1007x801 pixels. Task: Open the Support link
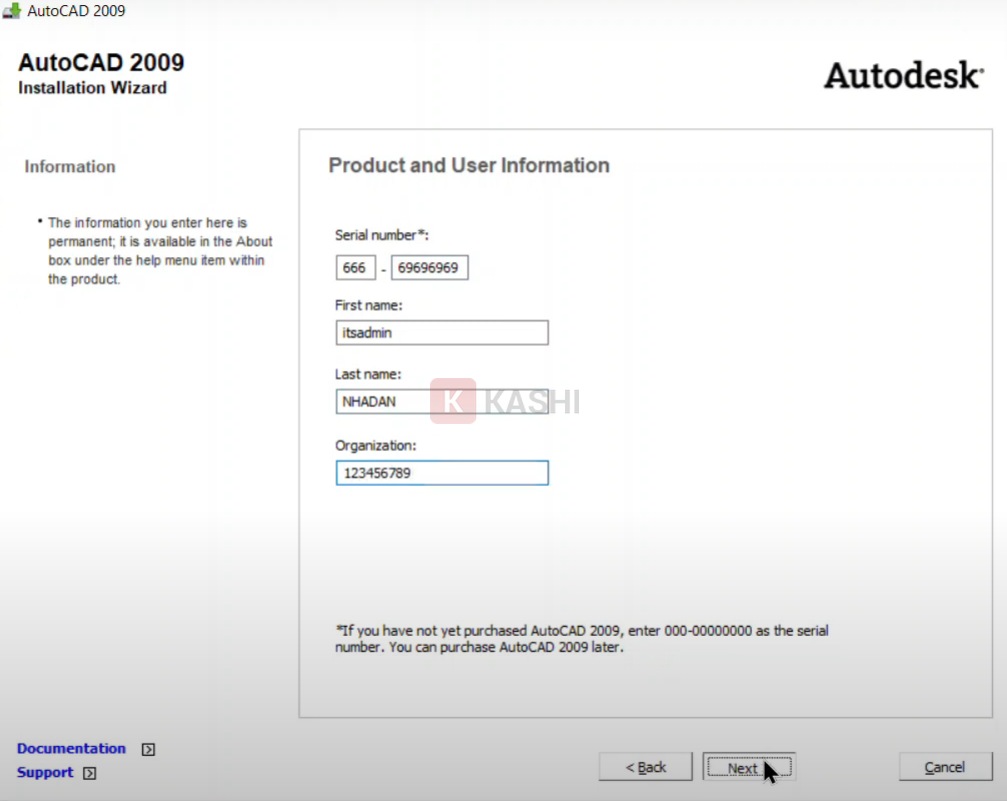(45, 772)
